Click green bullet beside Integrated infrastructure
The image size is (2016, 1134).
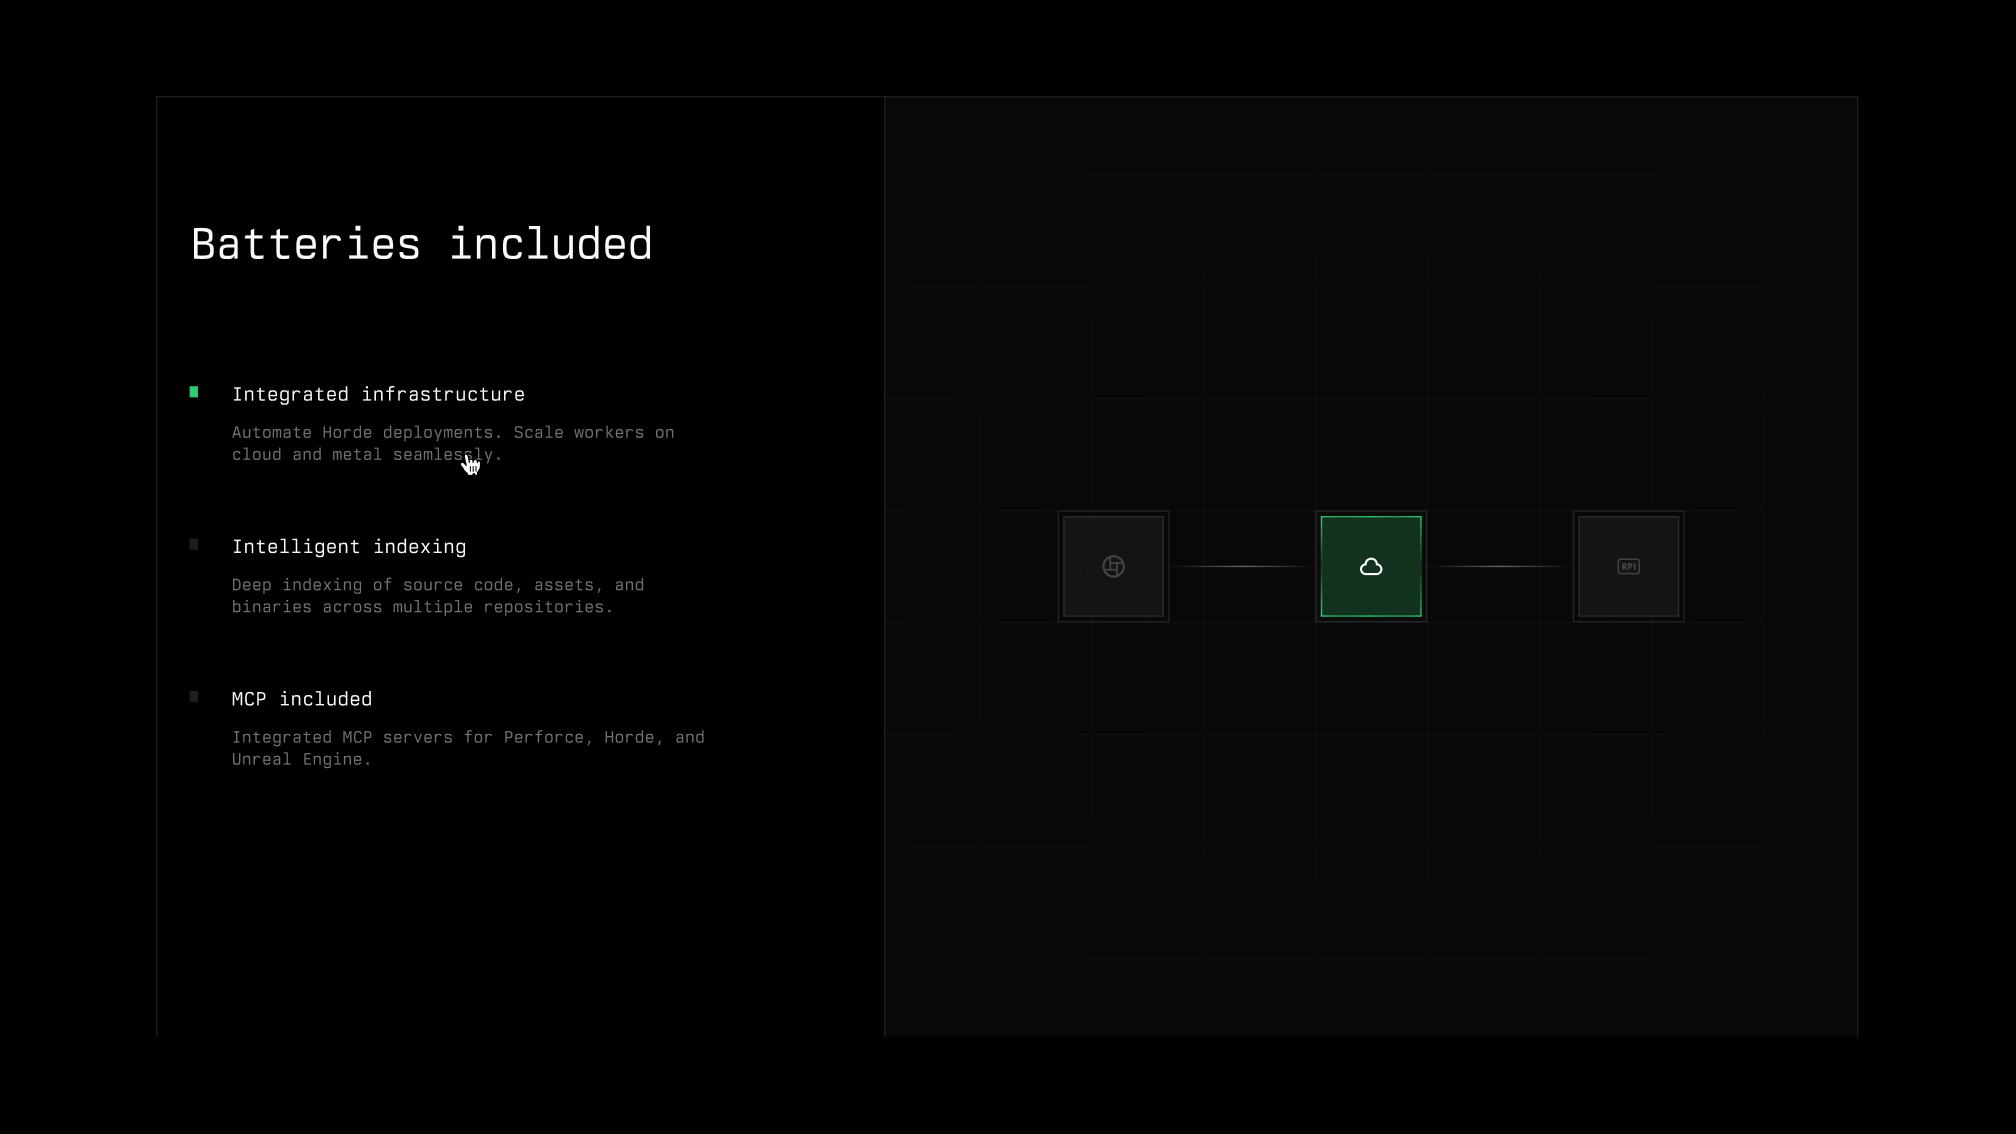[x=194, y=392]
